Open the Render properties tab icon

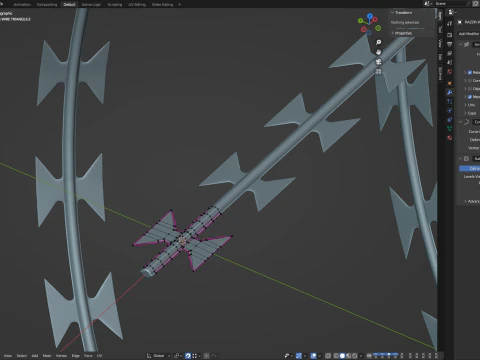point(450,35)
